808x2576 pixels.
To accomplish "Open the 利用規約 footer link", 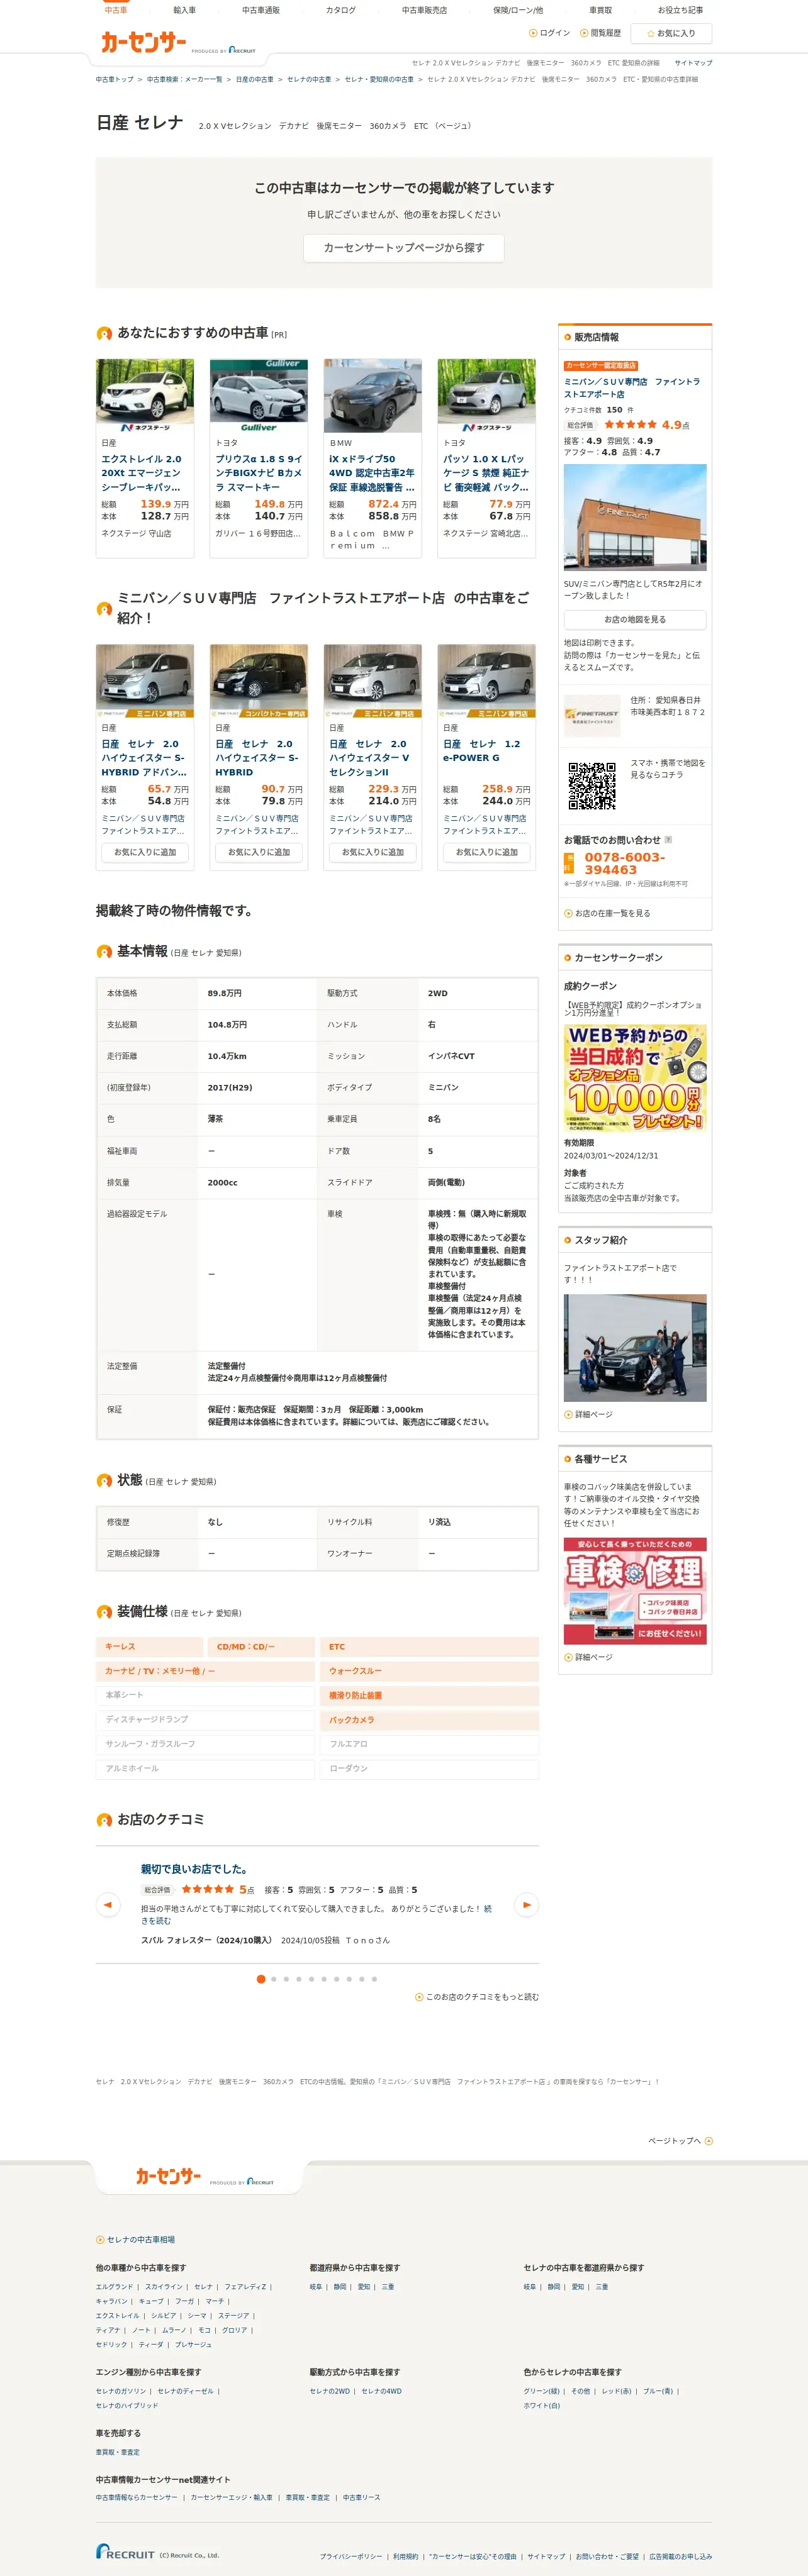I will [406, 2556].
